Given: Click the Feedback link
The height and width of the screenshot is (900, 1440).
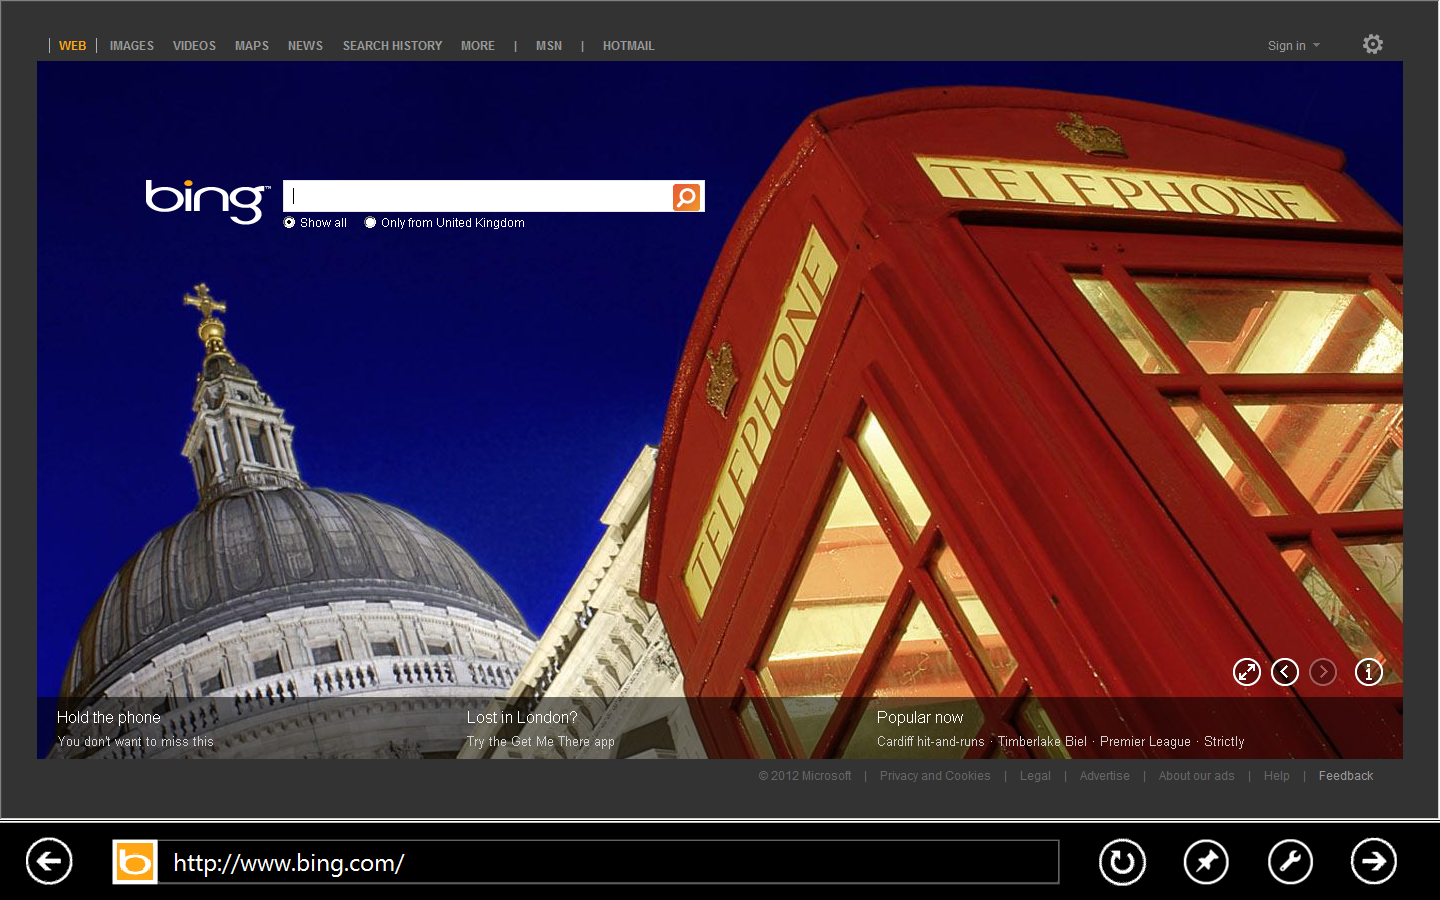Looking at the screenshot, I should pos(1346,776).
